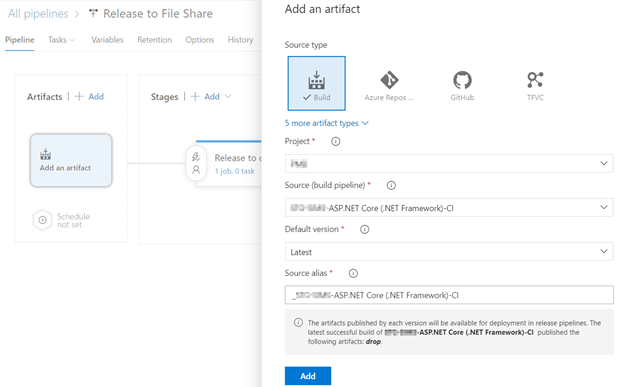Screen dimensions: 624x387
Task: Open the Default version dropdown showing Latest
Action: [449, 252]
